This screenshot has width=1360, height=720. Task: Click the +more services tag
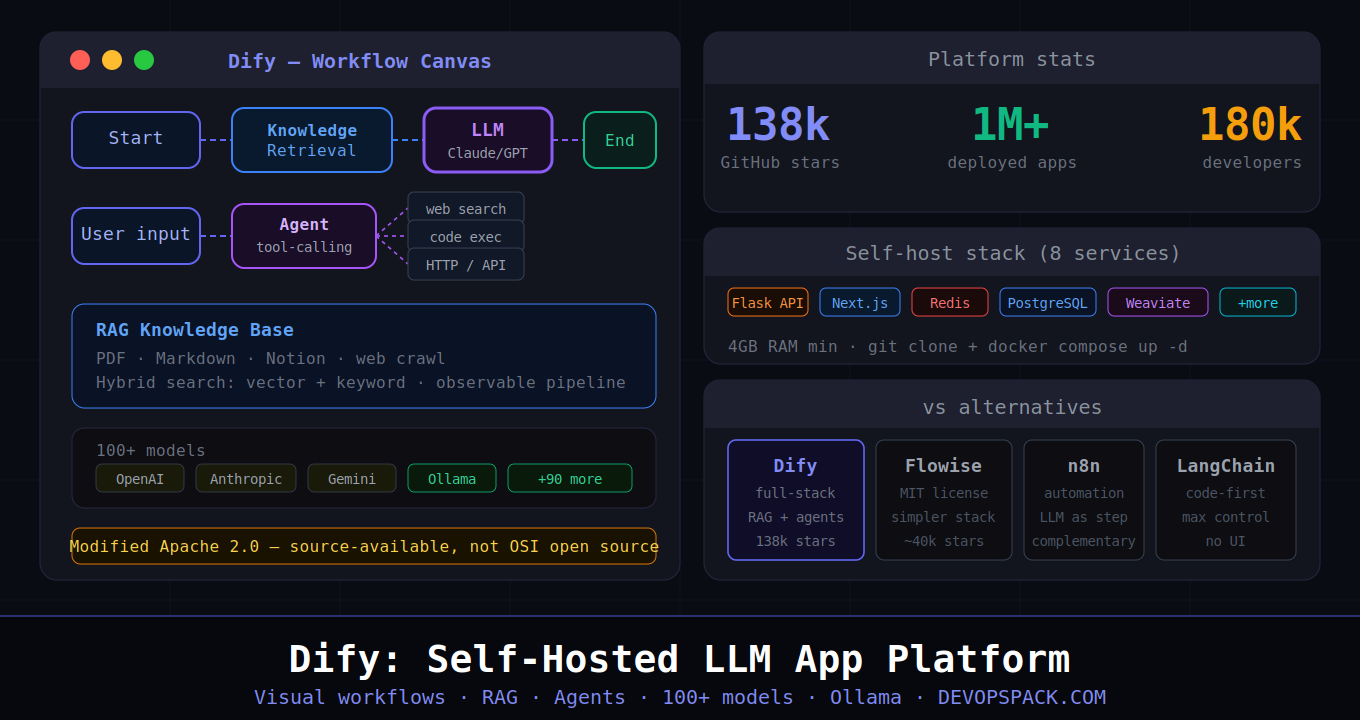(x=1258, y=302)
